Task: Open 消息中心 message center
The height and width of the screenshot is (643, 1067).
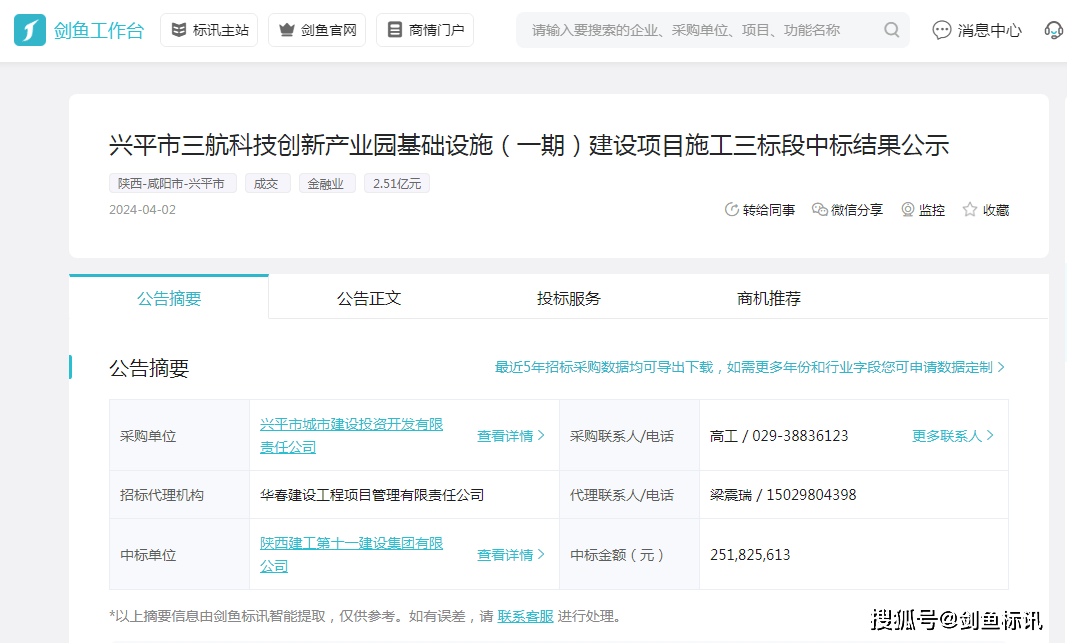Action: (976, 30)
